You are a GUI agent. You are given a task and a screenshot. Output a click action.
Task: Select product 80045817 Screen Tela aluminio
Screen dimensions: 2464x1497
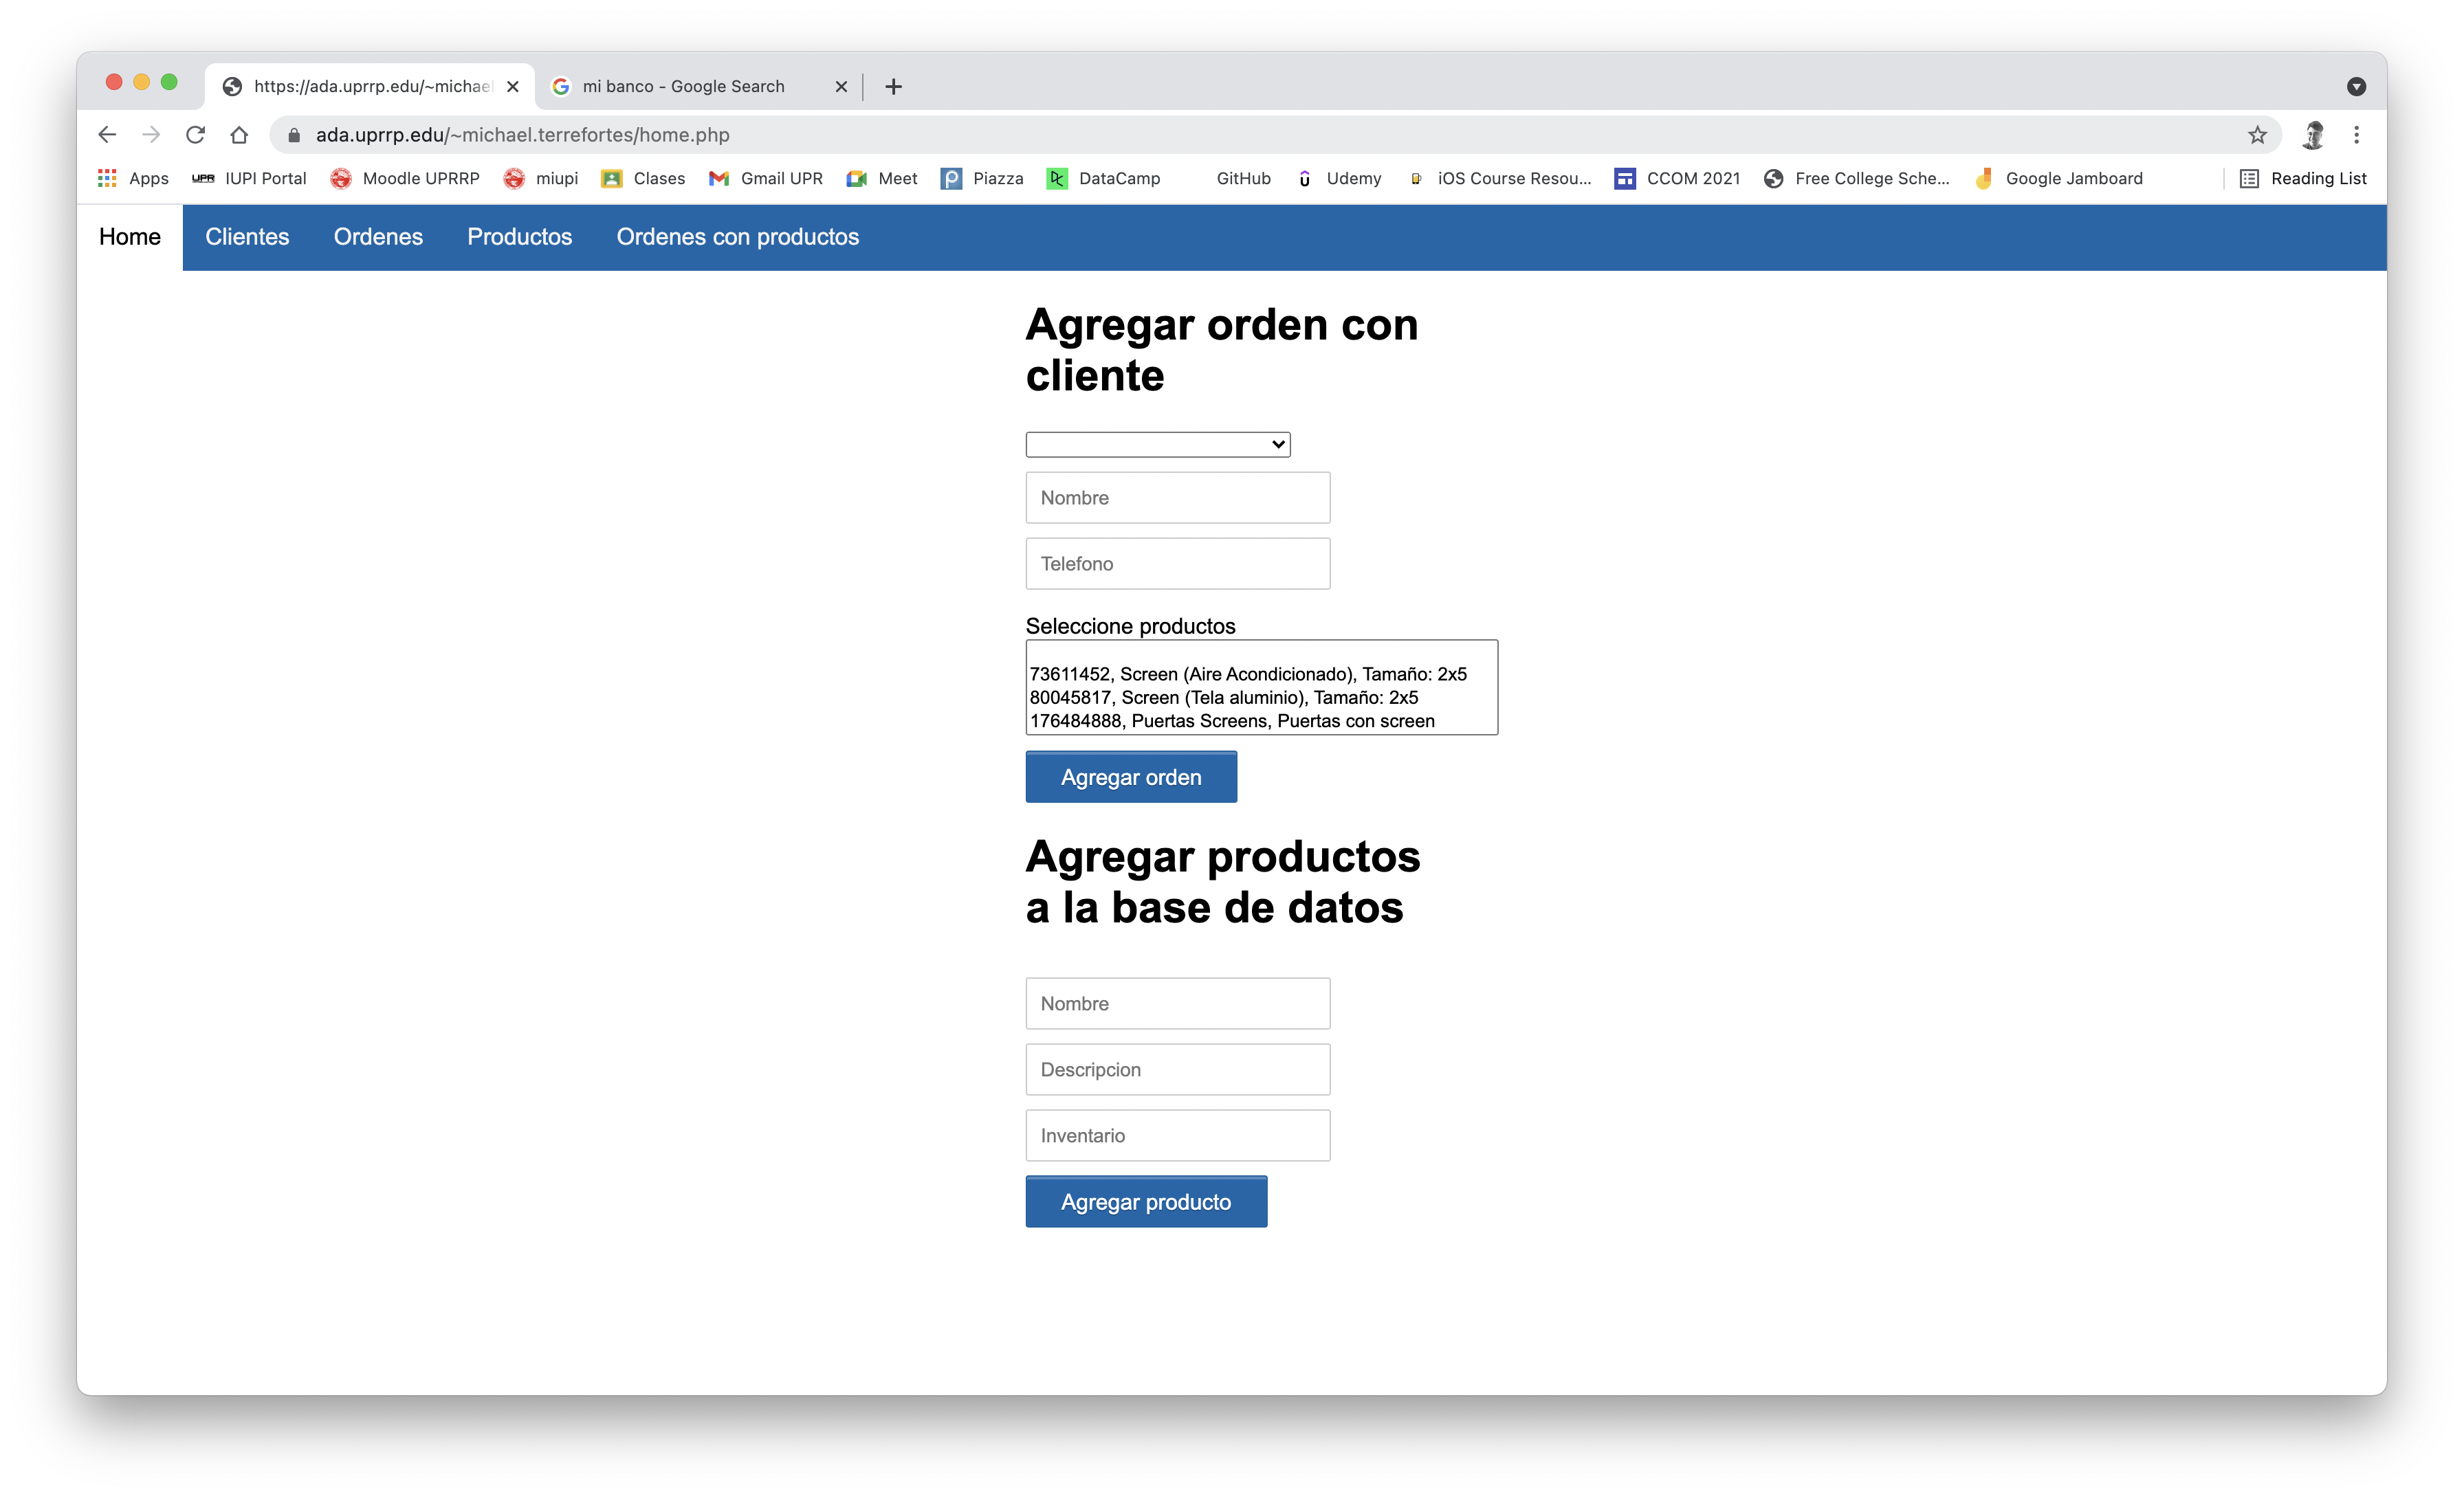point(1223,697)
